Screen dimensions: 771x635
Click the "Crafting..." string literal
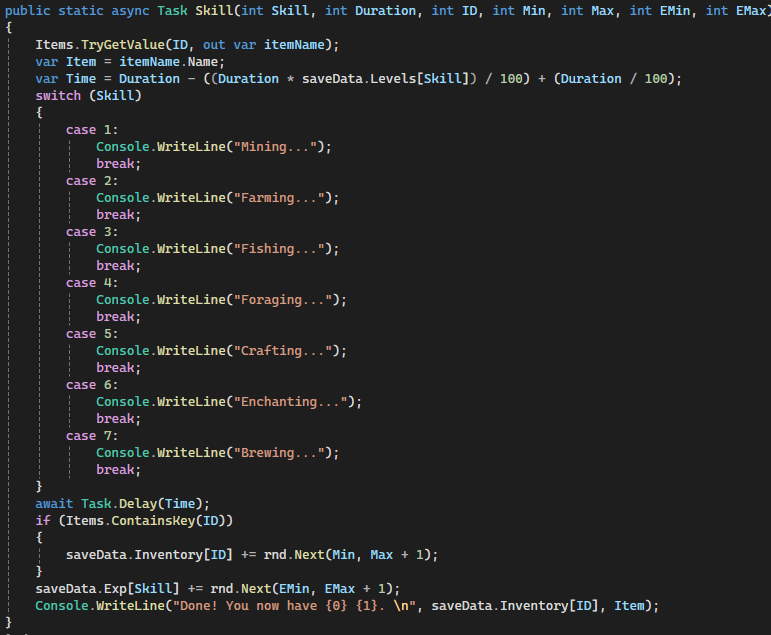(283, 351)
